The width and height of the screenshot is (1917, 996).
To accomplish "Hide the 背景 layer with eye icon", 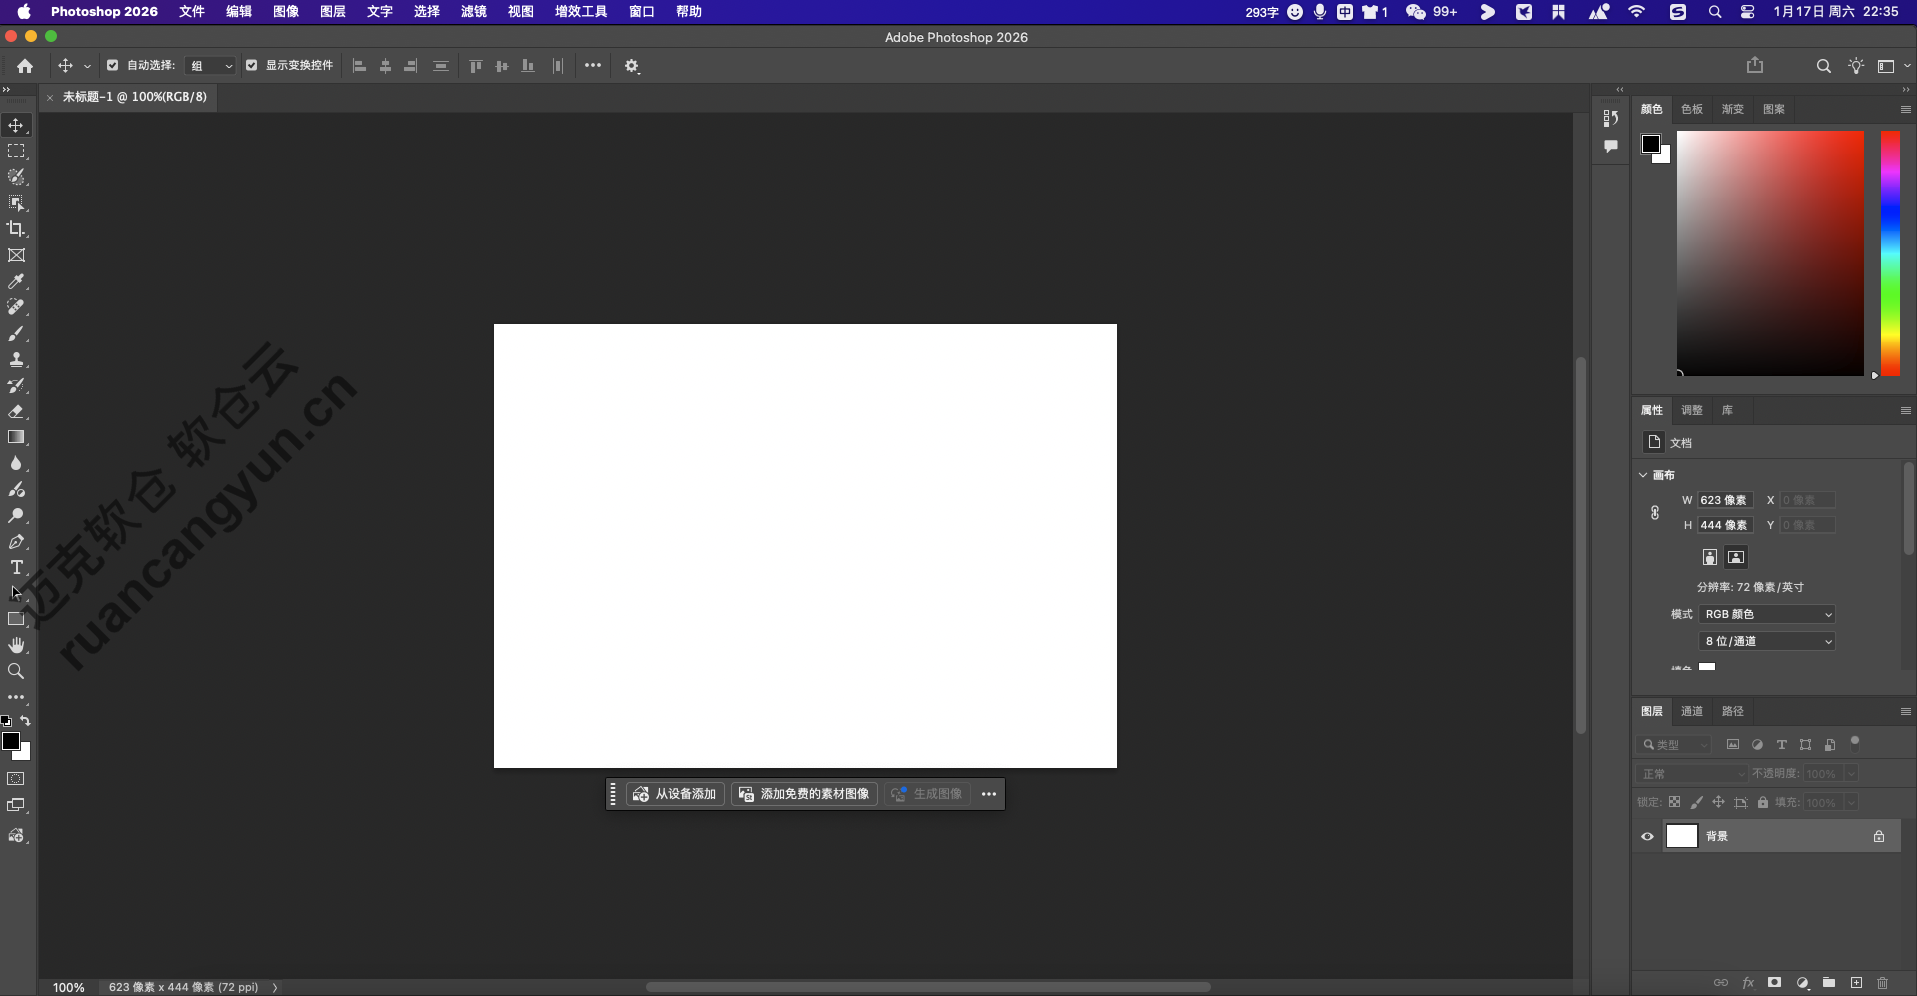I will (1647, 837).
